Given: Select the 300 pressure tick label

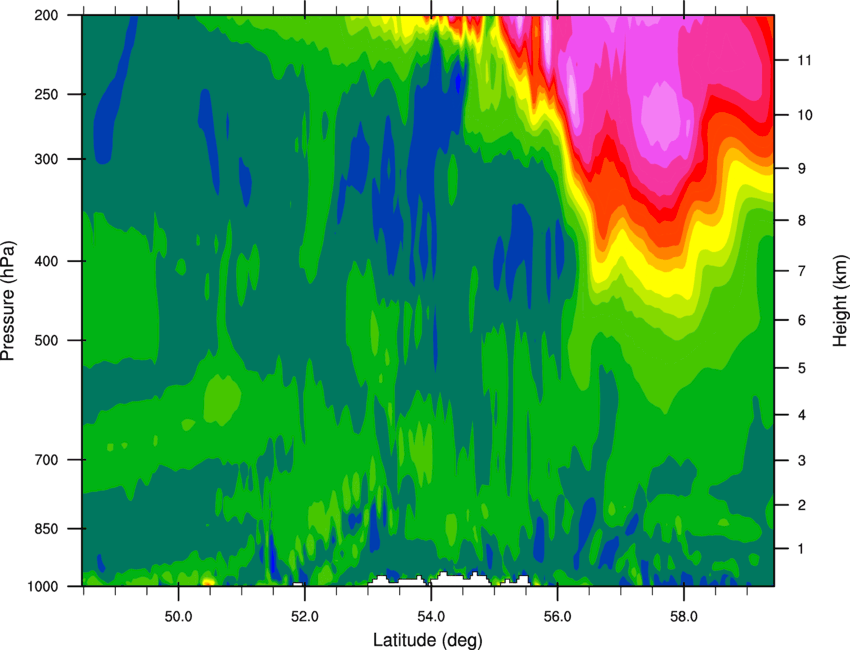Looking at the screenshot, I should 47,159.
